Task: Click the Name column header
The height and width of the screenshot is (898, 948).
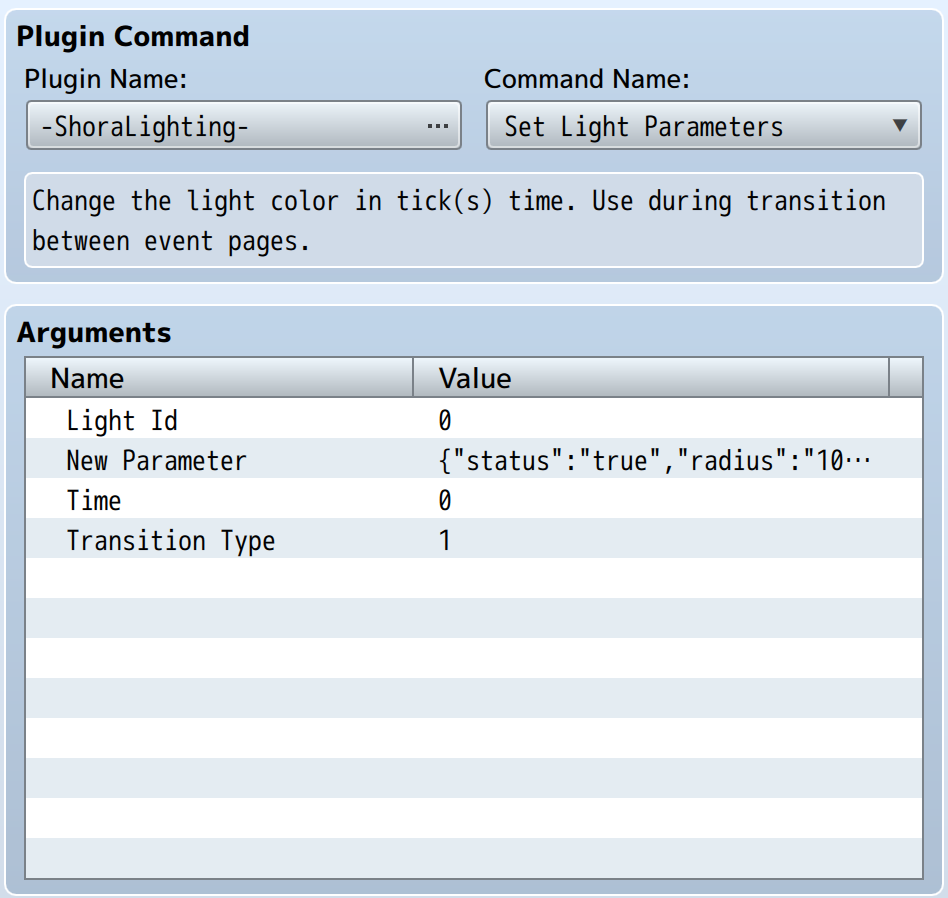Action: 219,378
